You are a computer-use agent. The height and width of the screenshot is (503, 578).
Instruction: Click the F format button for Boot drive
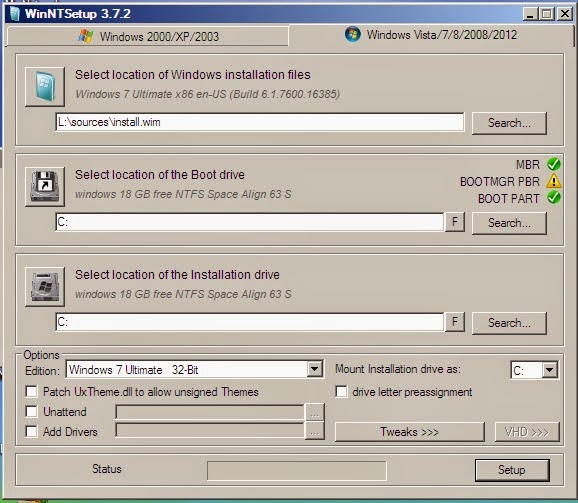tap(455, 222)
